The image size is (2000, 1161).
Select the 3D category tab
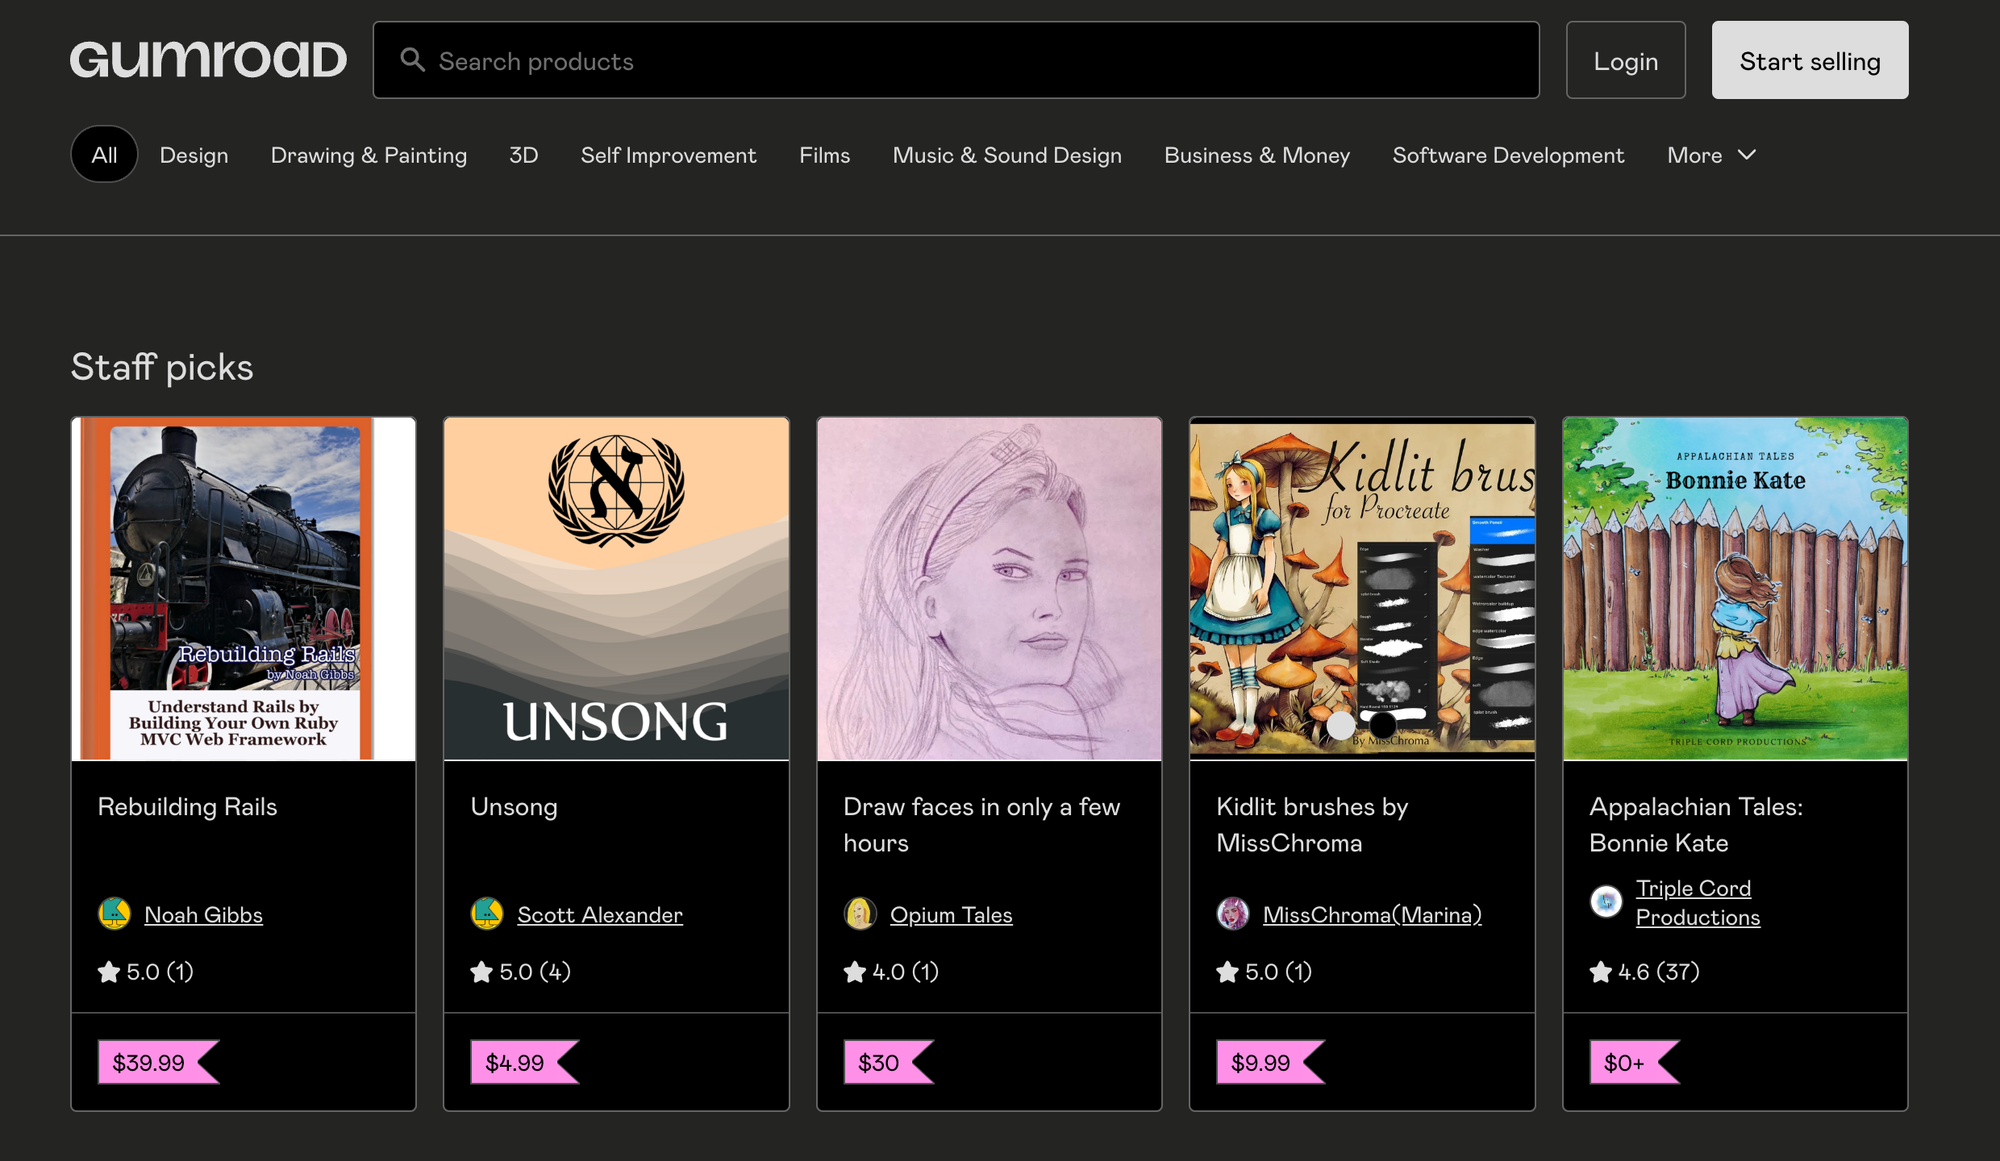[524, 153]
